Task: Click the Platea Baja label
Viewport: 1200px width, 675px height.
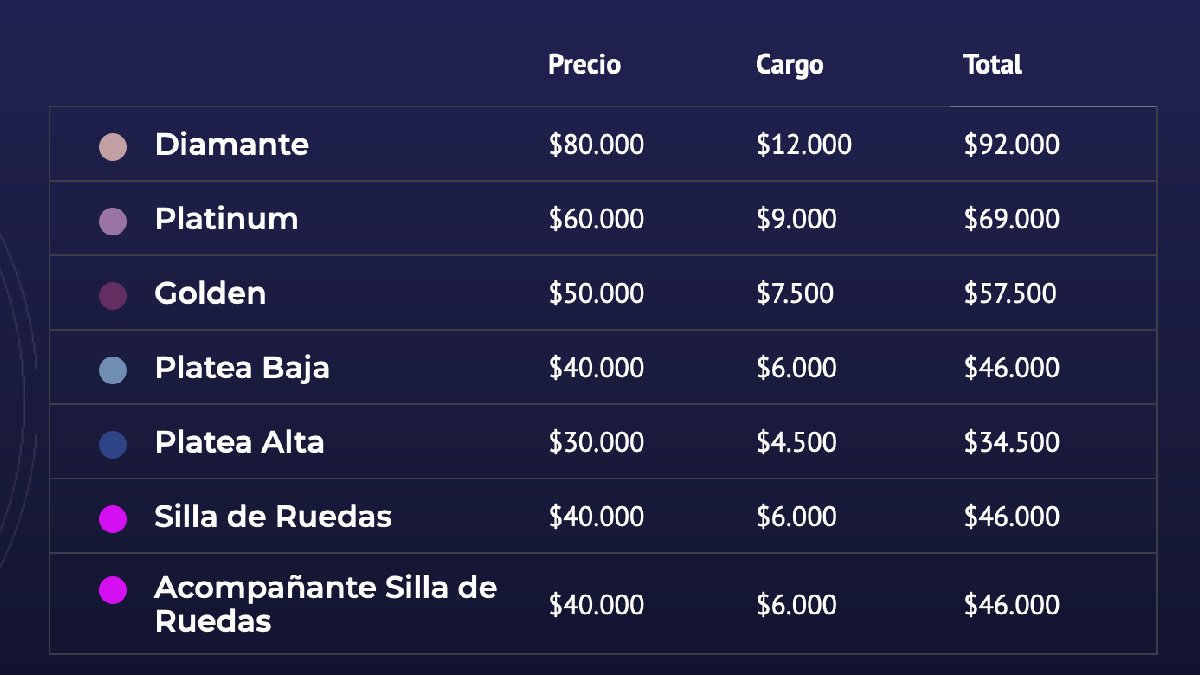Action: tap(241, 368)
